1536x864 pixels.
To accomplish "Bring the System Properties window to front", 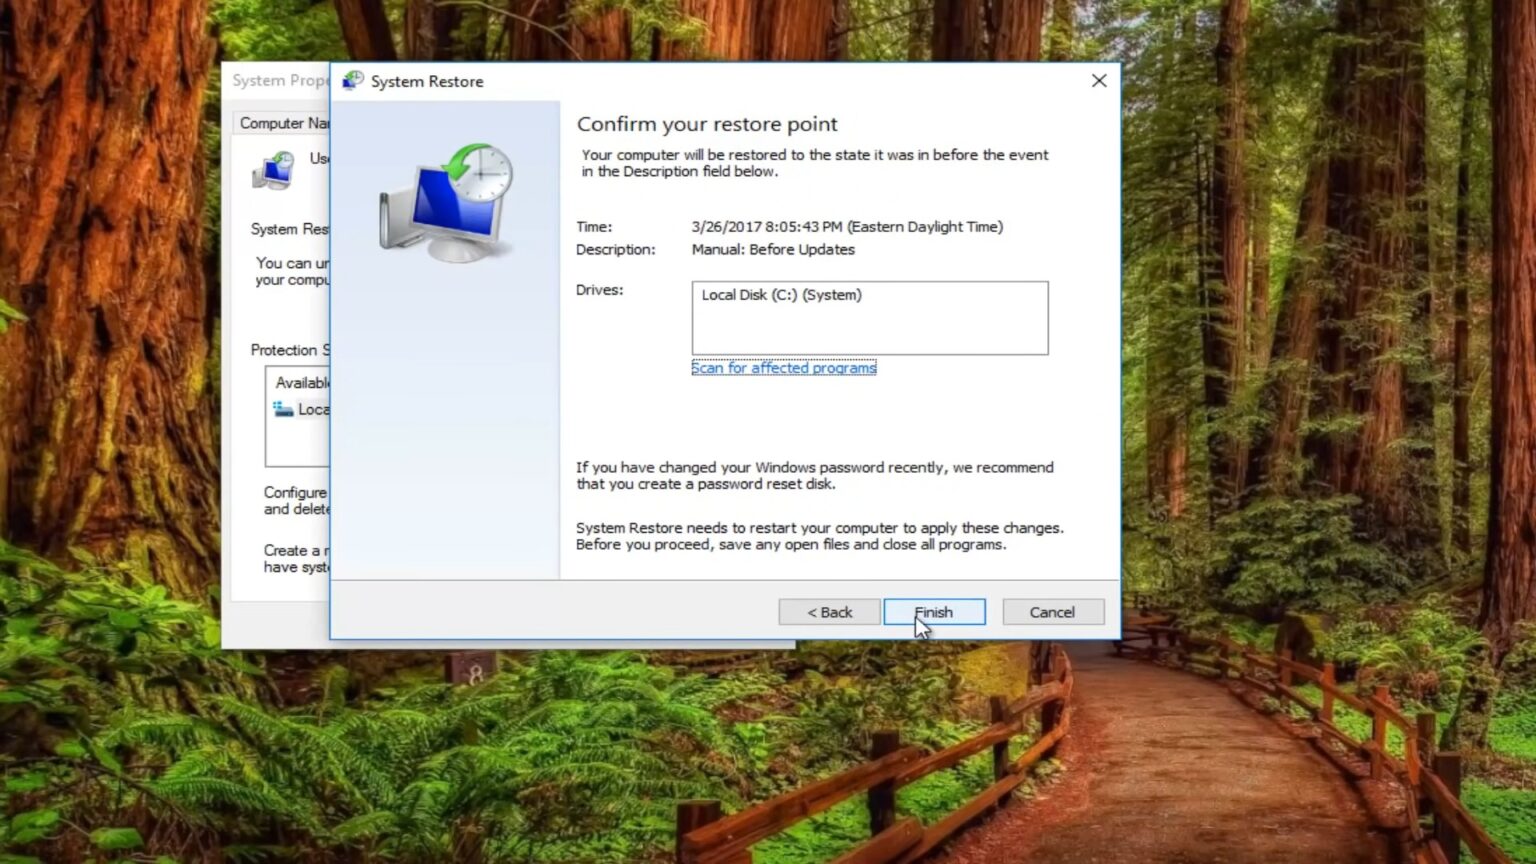I will coord(278,80).
